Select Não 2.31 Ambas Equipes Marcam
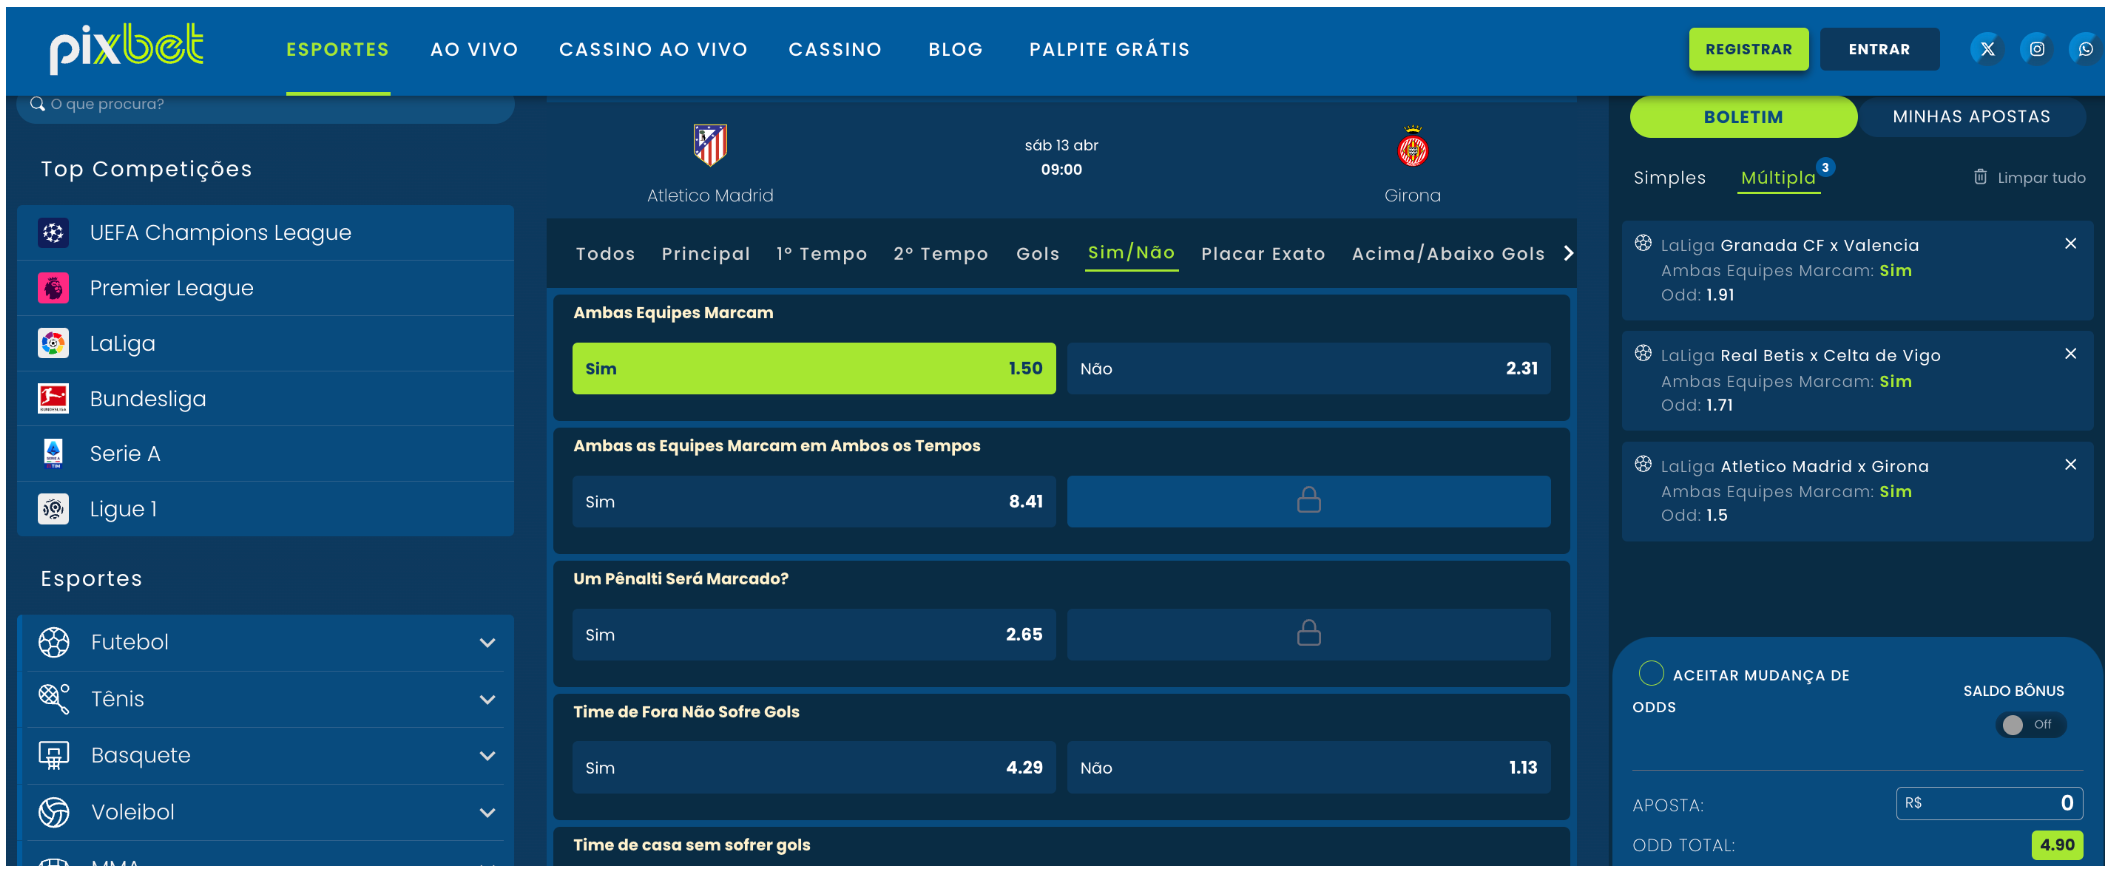 tap(1309, 368)
